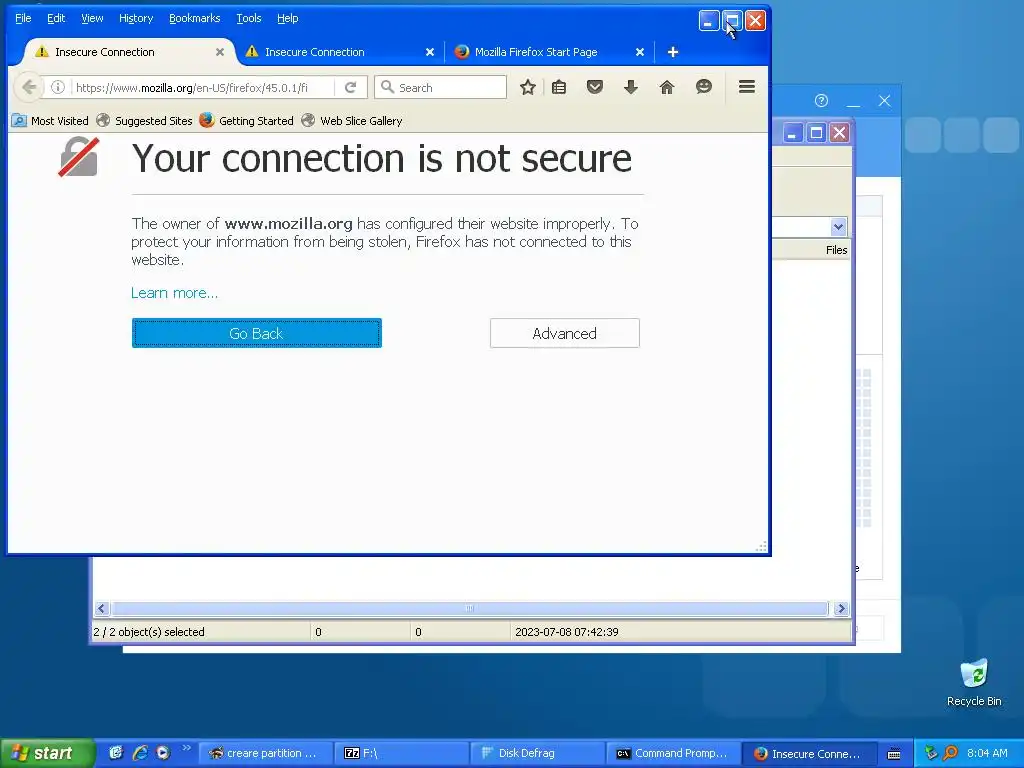Open the Downloads arrow icon
This screenshot has height=768, width=1024.
[x=630, y=87]
